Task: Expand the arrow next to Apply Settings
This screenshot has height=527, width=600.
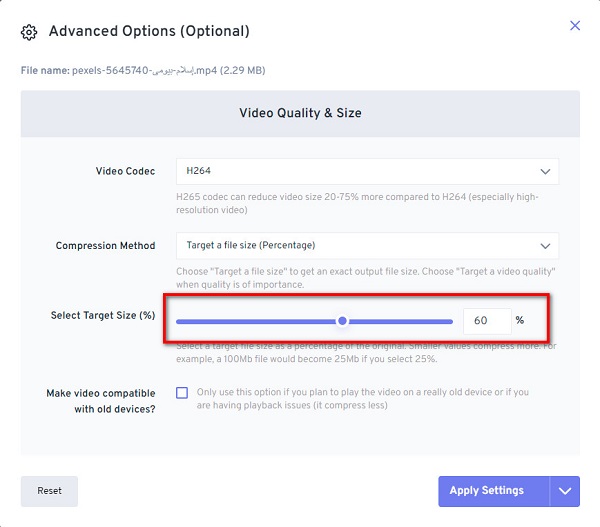Action: [564, 491]
